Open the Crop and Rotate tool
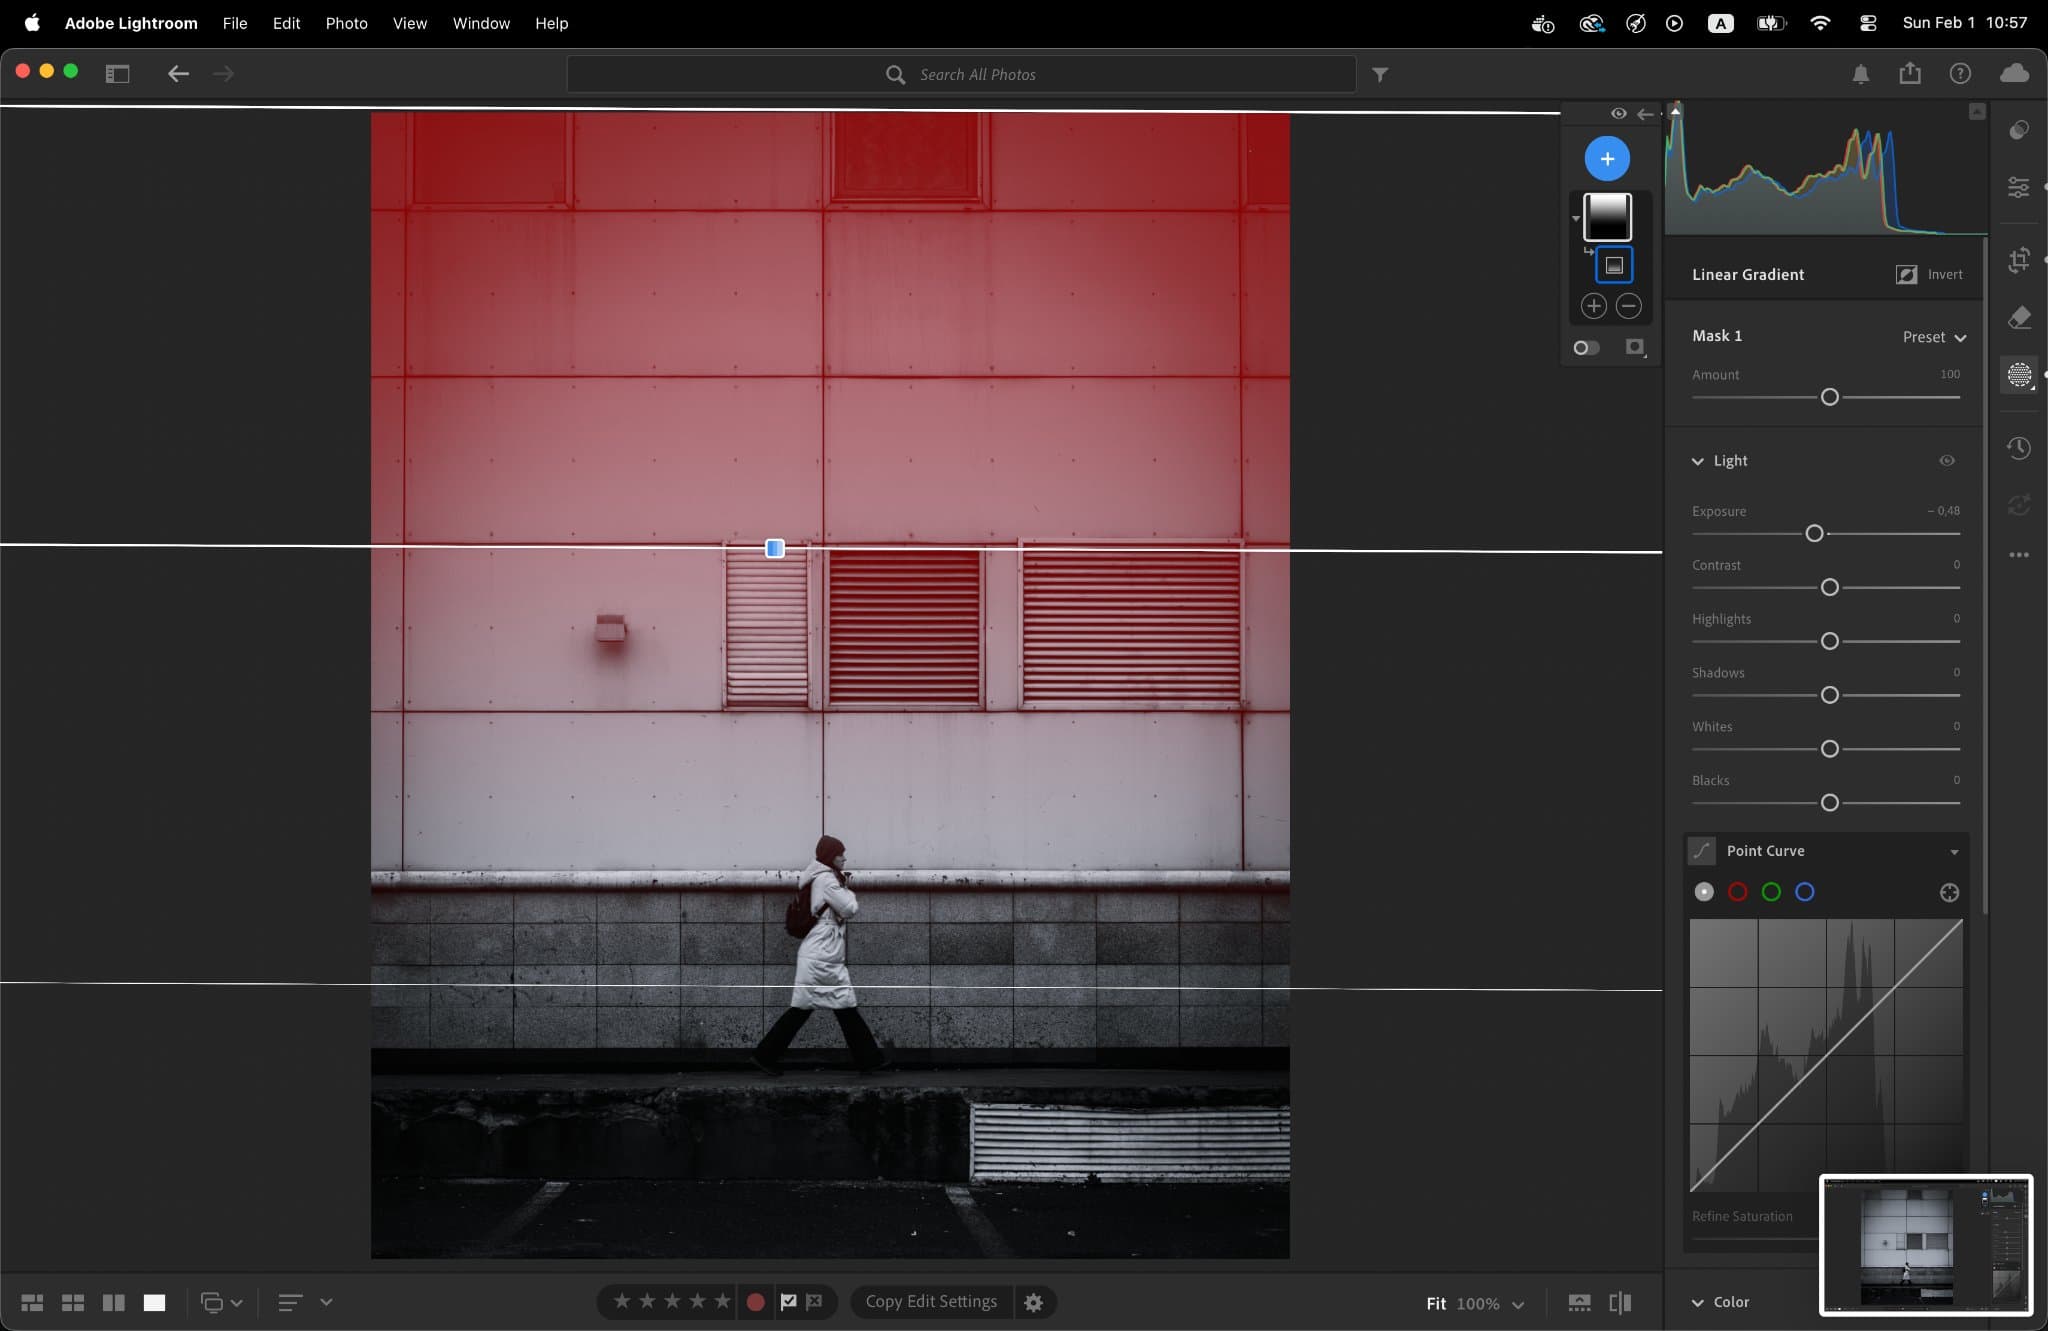 coord(2019,260)
